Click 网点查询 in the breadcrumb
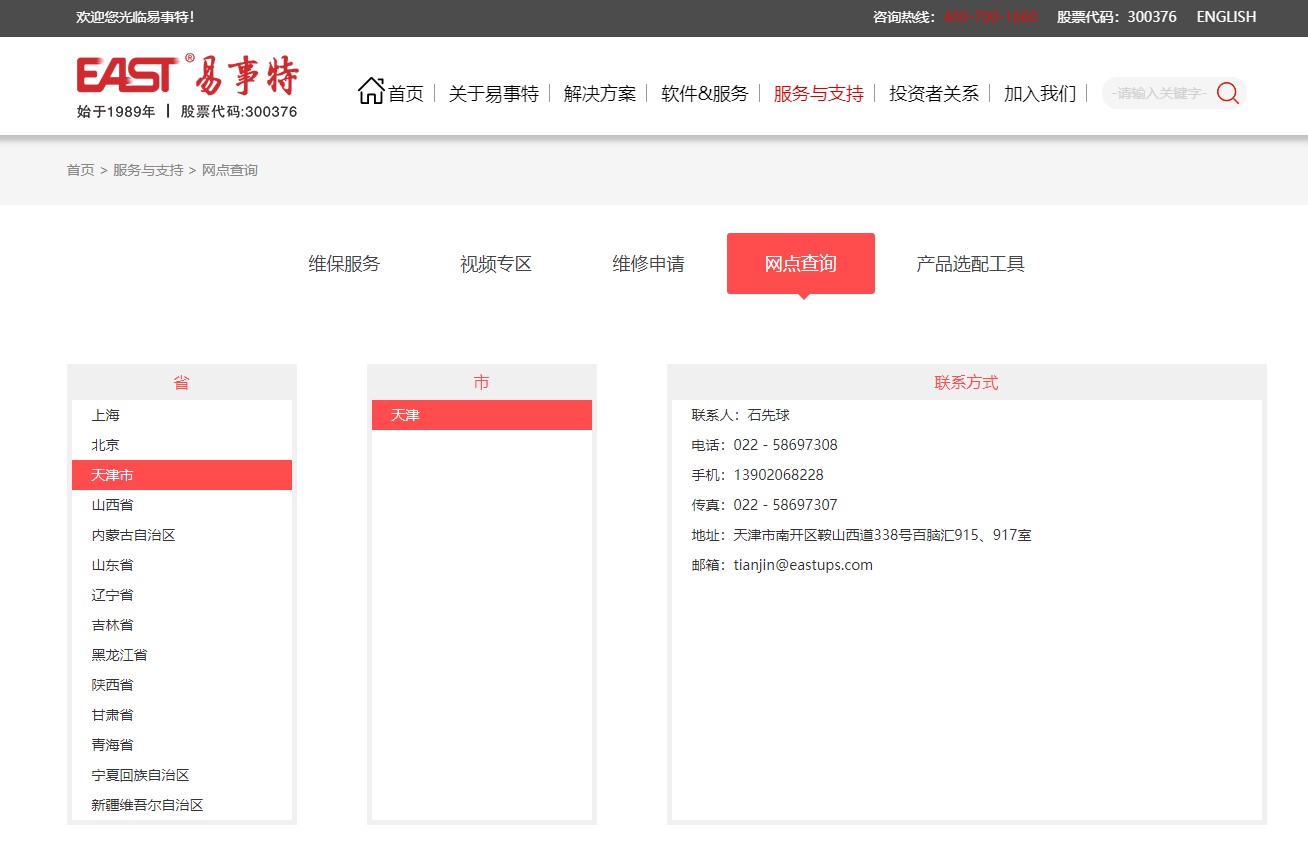 click(x=230, y=170)
